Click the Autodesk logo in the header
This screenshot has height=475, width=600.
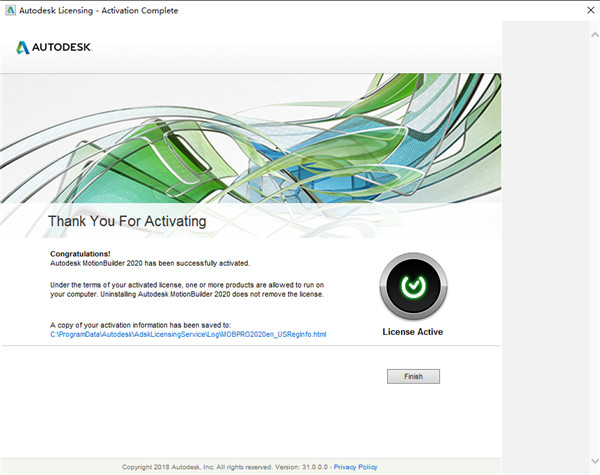click(x=54, y=47)
